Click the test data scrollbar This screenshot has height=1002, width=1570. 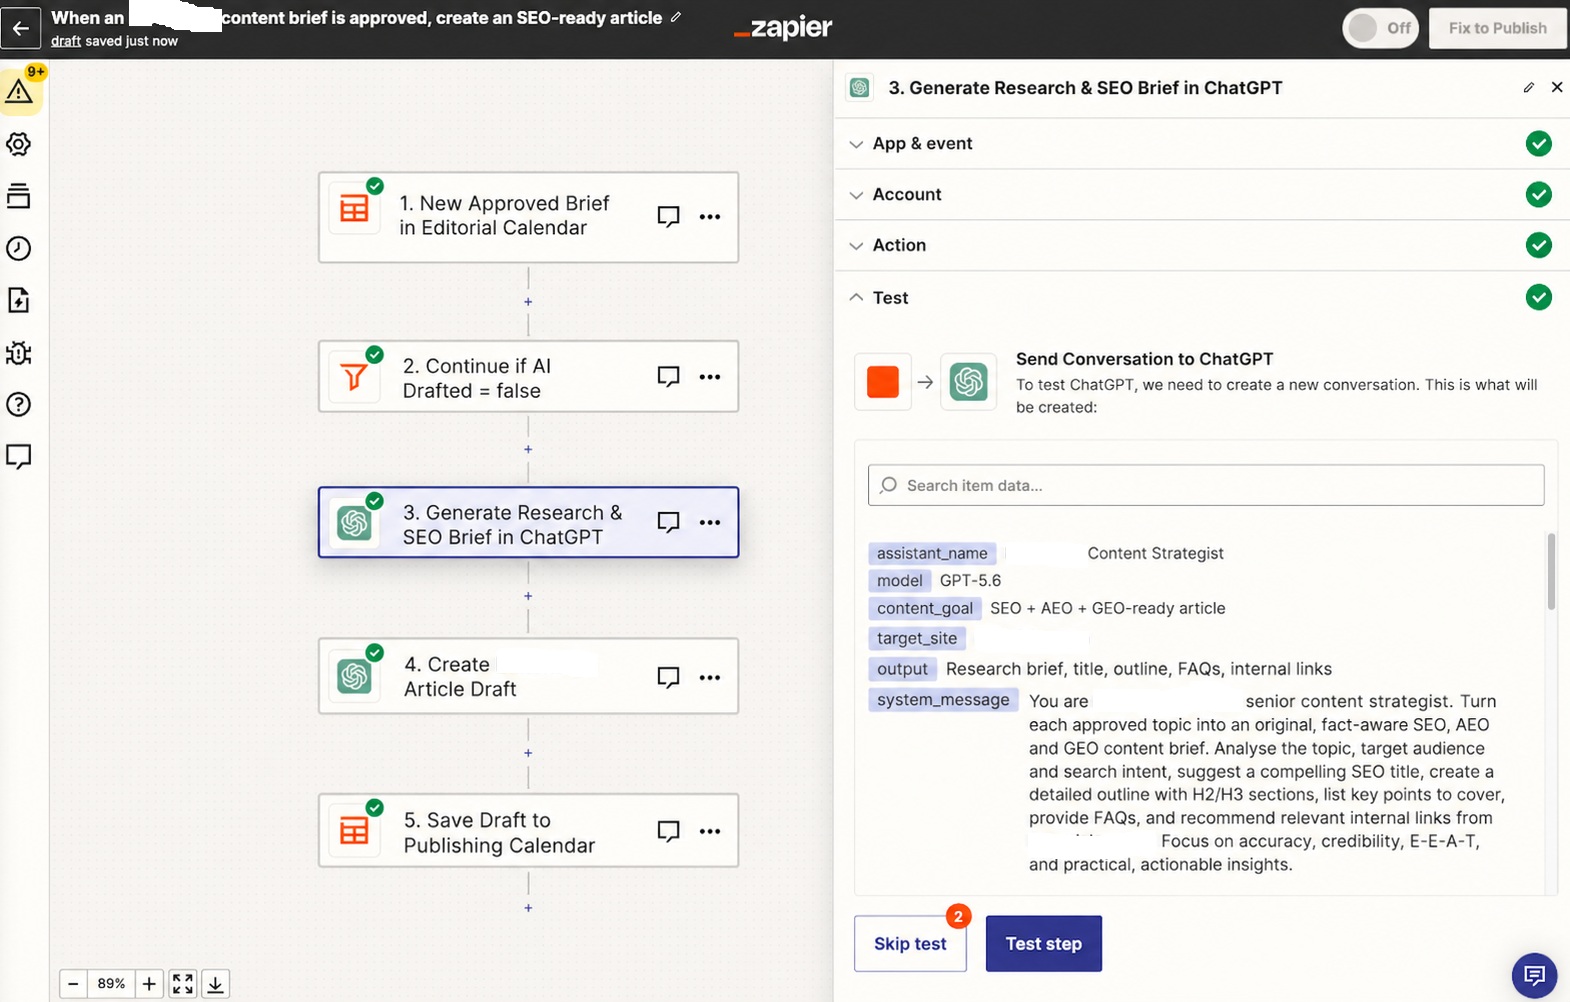coord(1551,572)
